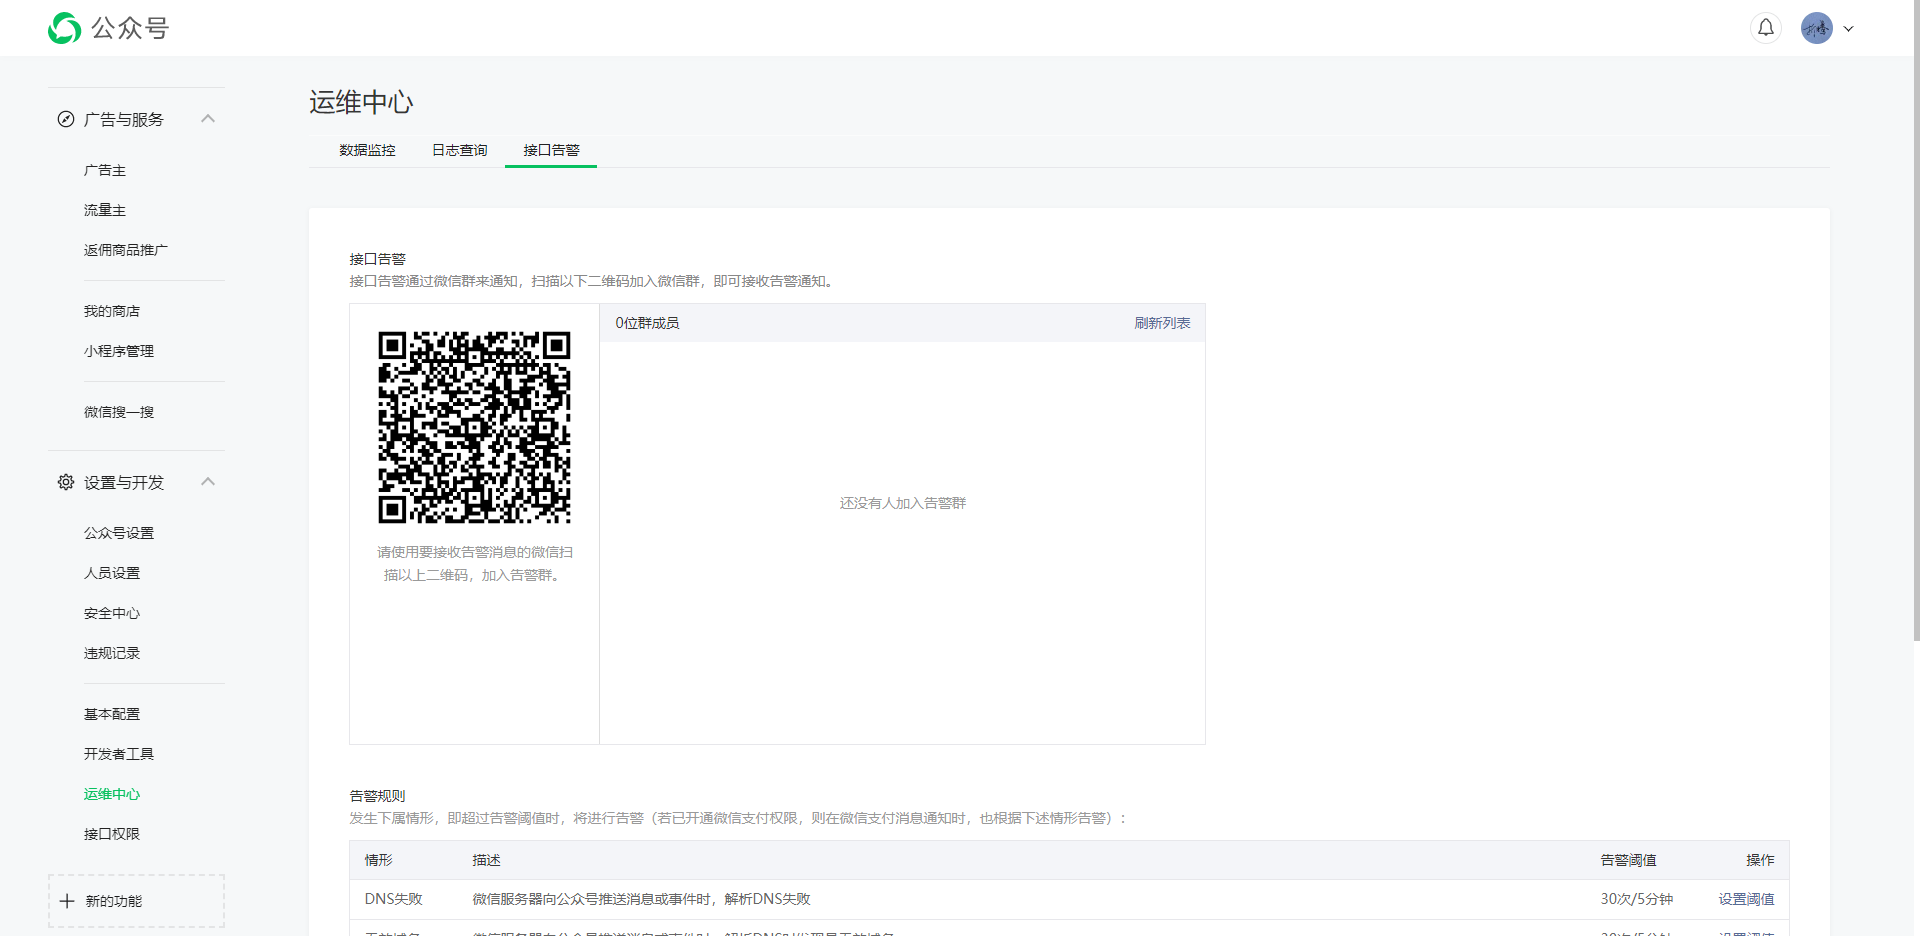
Task: Open 接口权限
Action: point(112,834)
